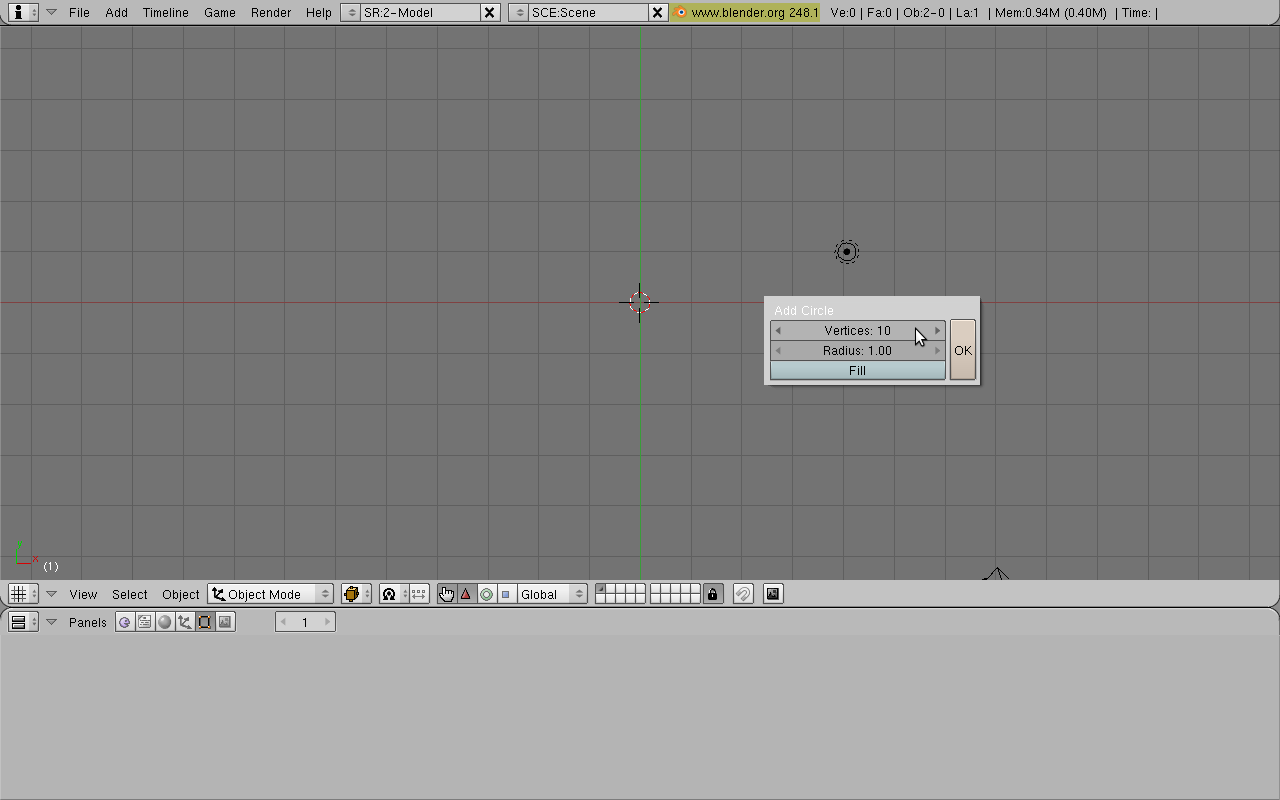Image resolution: width=1280 pixels, height=800 pixels.
Task: Collapse the Buttons window header menus triangle
Action: pyautogui.click(x=52, y=622)
